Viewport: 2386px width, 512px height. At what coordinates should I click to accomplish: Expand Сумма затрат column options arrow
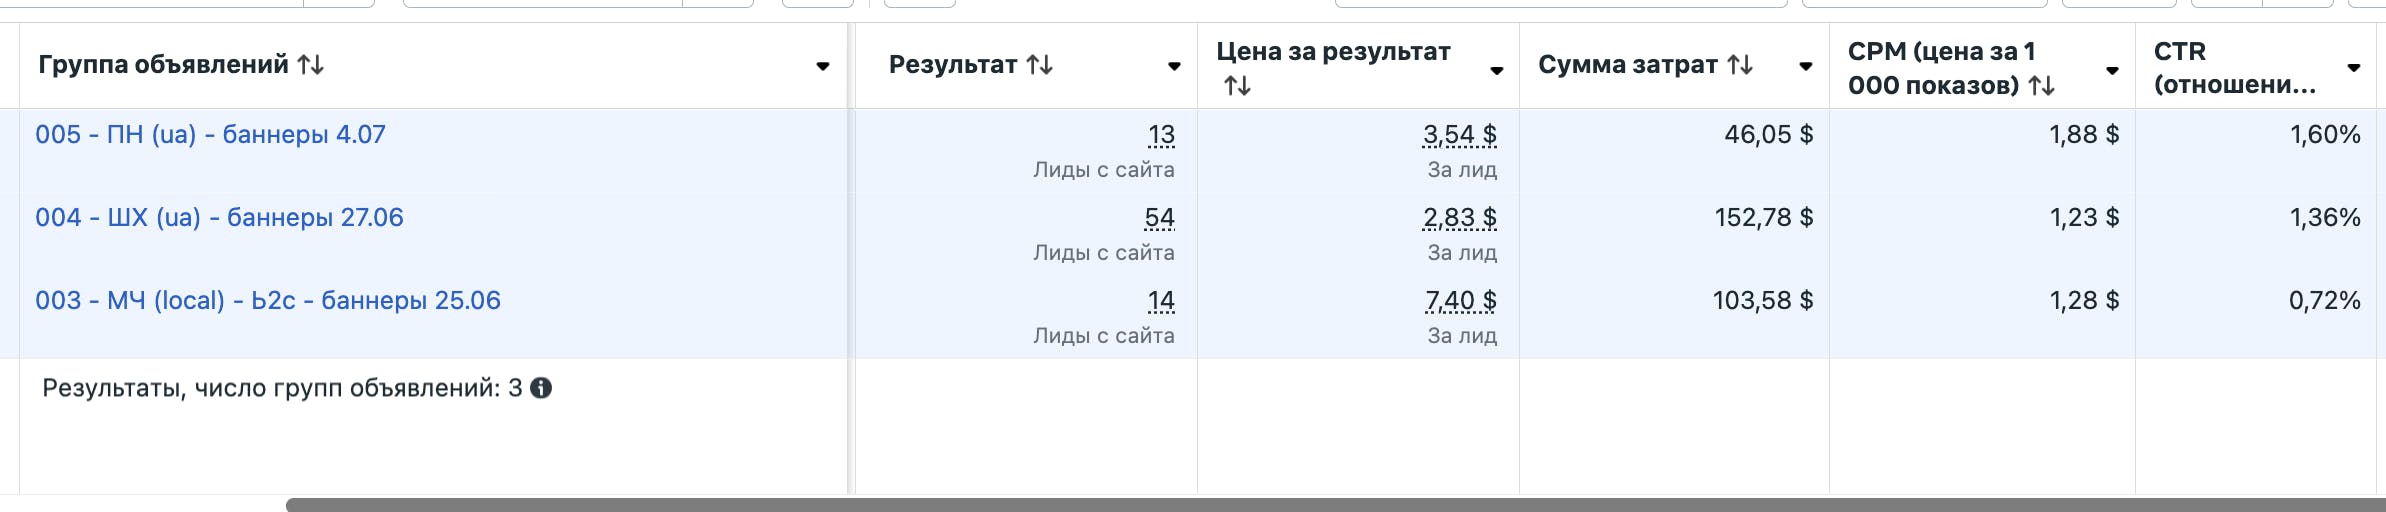click(1806, 66)
